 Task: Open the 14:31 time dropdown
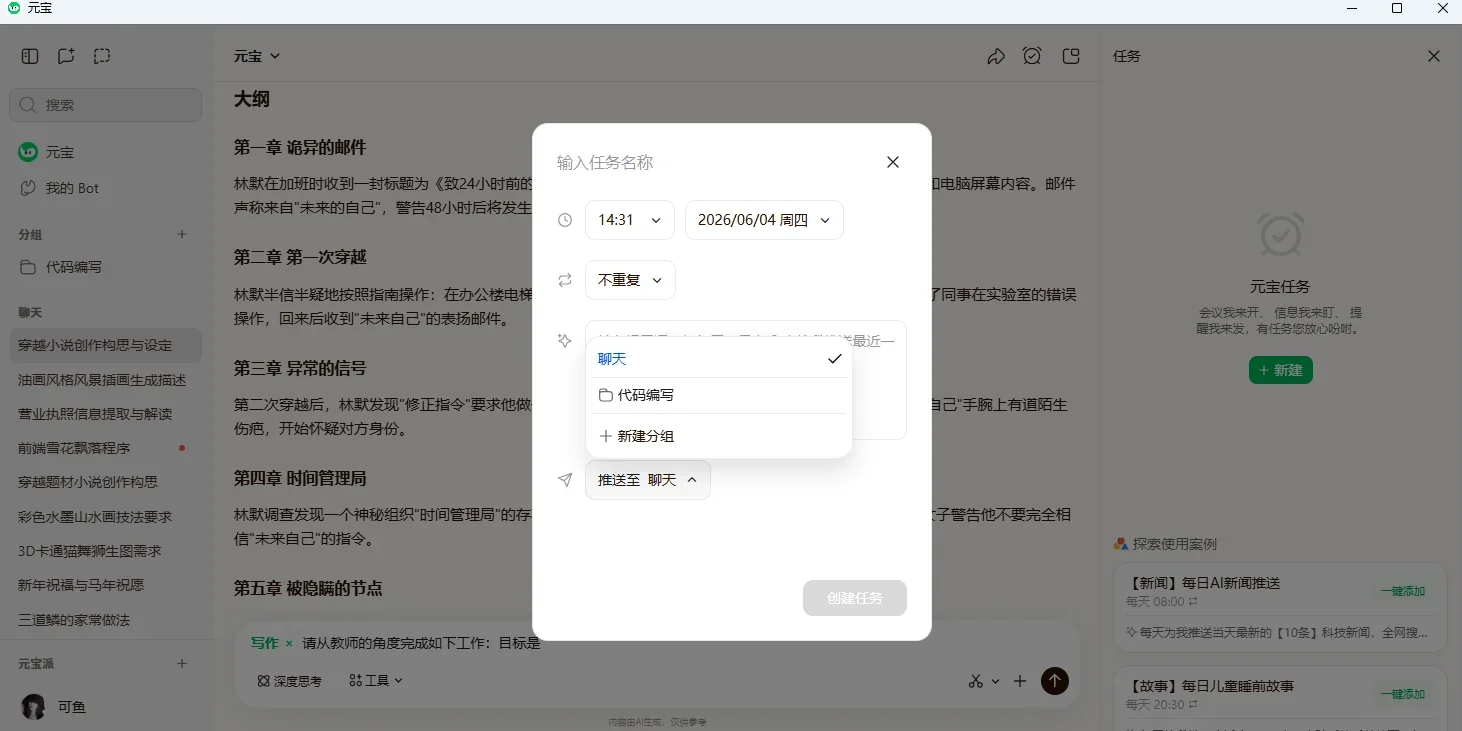tap(630, 220)
